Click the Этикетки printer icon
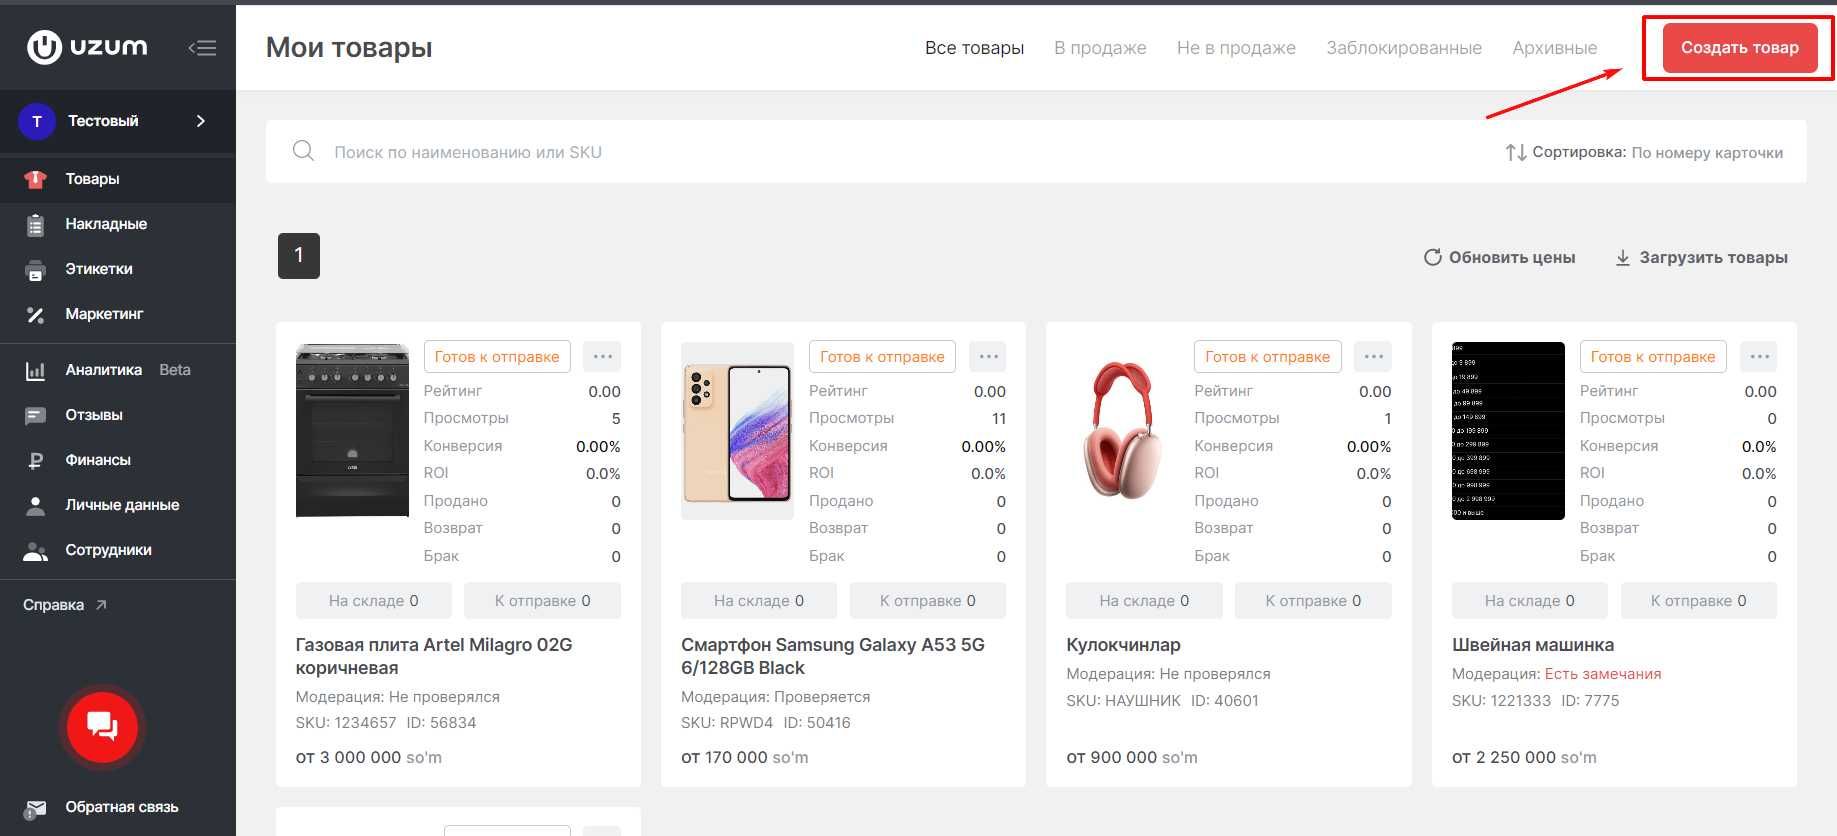Image resolution: width=1837 pixels, height=836 pixels. [35, 270]
